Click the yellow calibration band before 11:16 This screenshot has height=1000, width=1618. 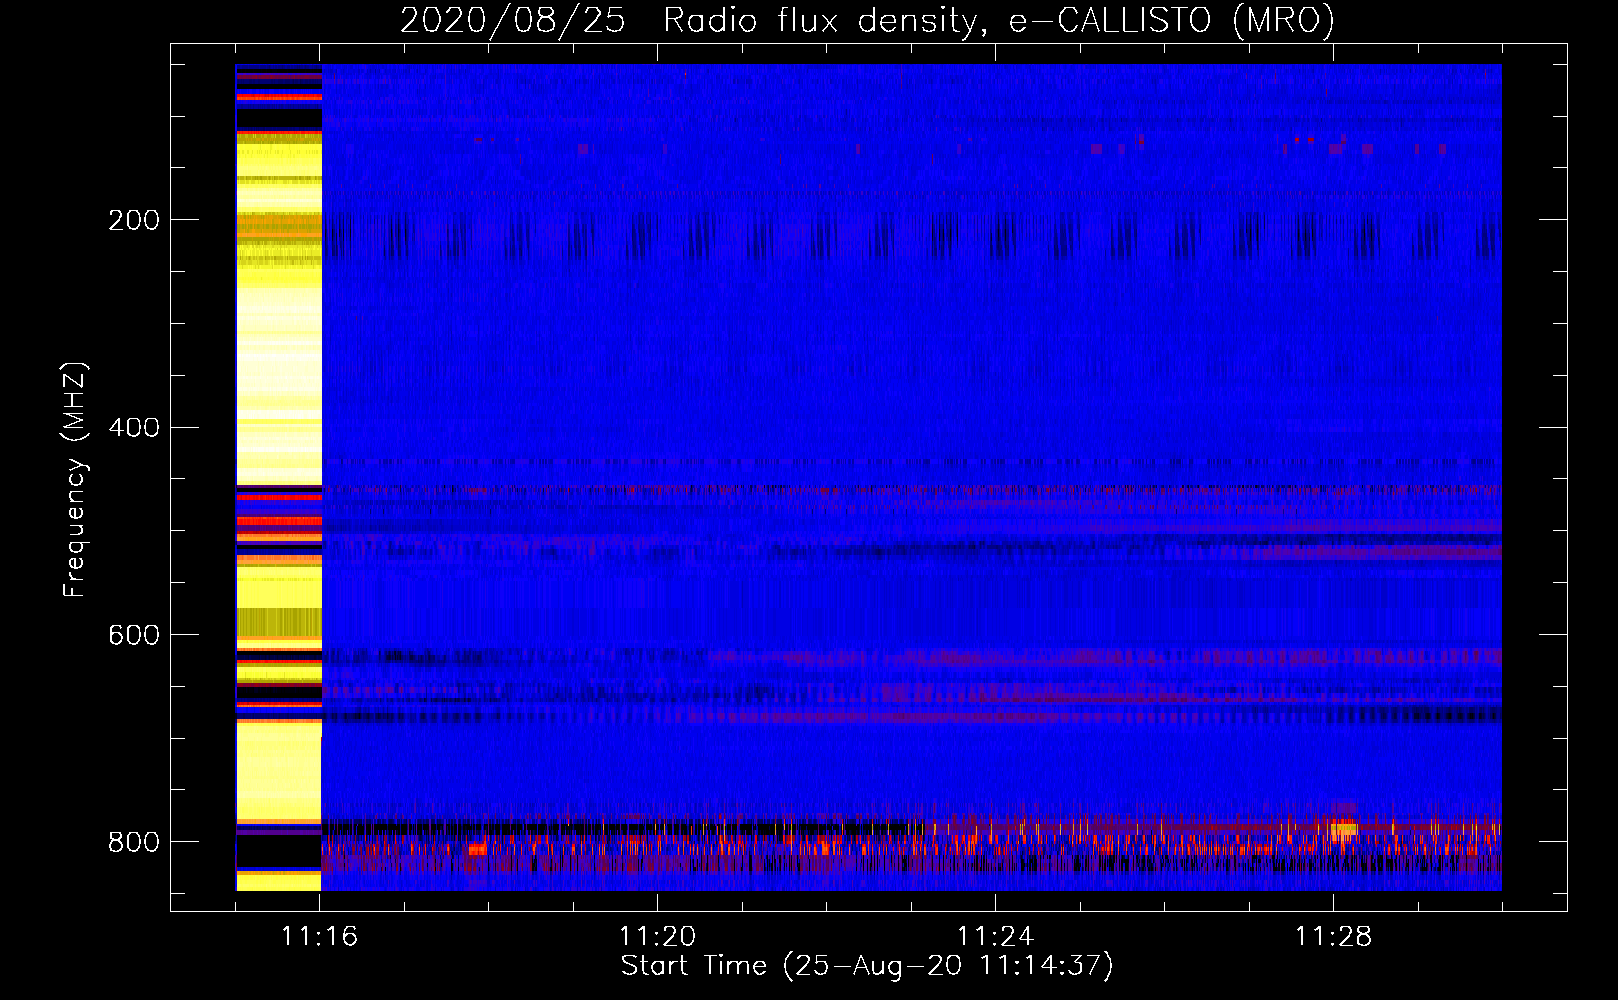(x=279, y=478)
